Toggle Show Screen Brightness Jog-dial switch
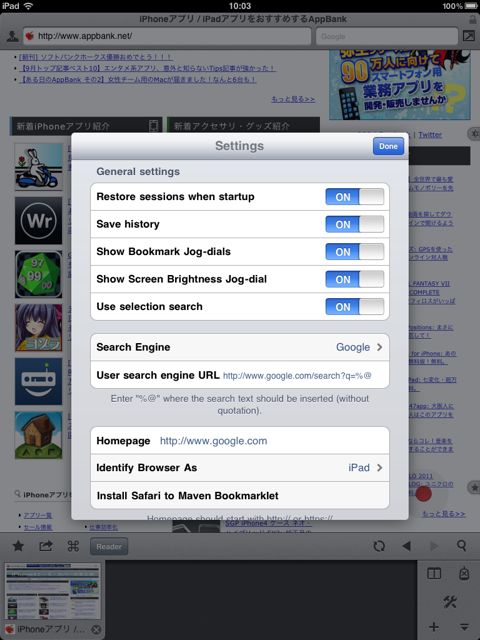This screenshot has height=640, width=480. click(355, 279)
